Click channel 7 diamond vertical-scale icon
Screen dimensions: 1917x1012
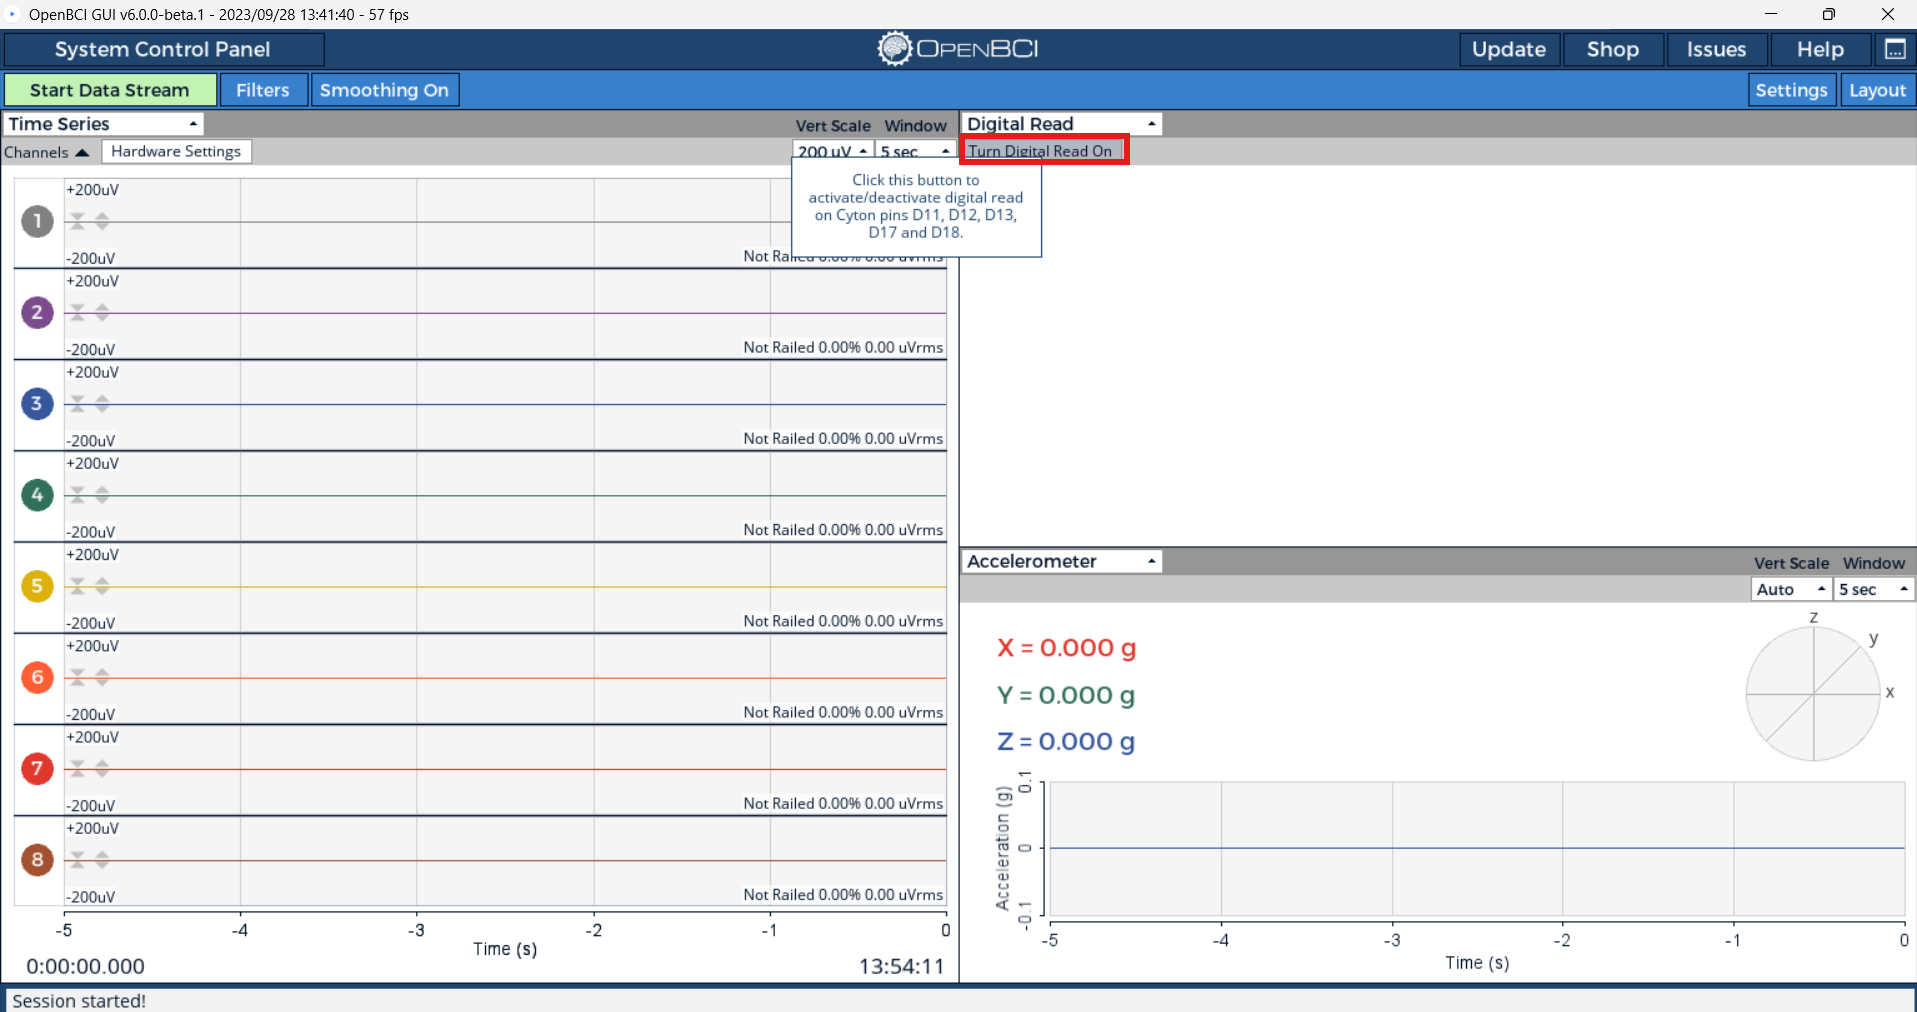[x=102, y=768]
